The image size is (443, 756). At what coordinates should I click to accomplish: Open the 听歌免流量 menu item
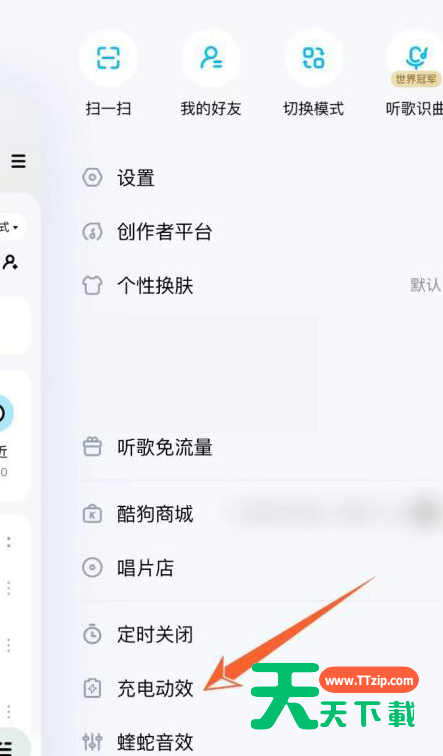tap(261, 447)
